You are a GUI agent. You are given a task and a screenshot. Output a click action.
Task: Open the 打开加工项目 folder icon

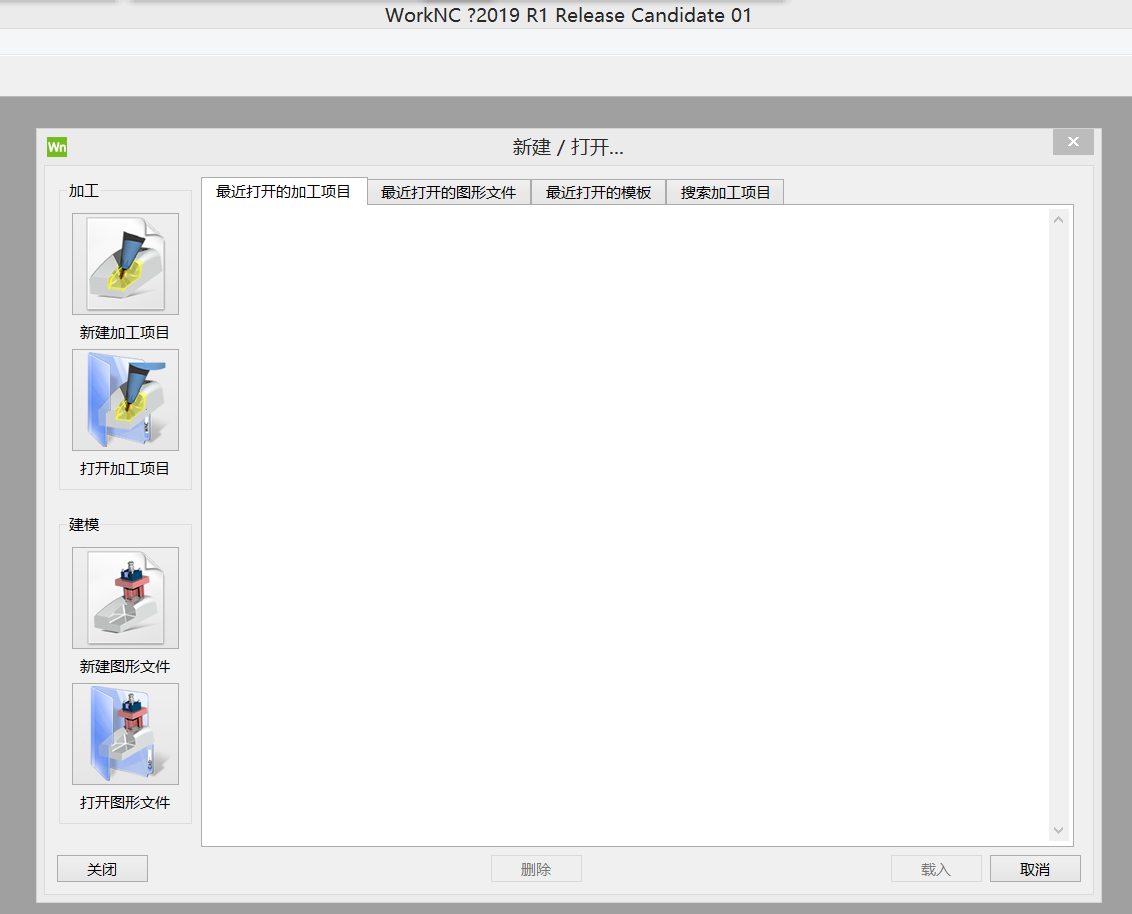click(x=126, y=400)
